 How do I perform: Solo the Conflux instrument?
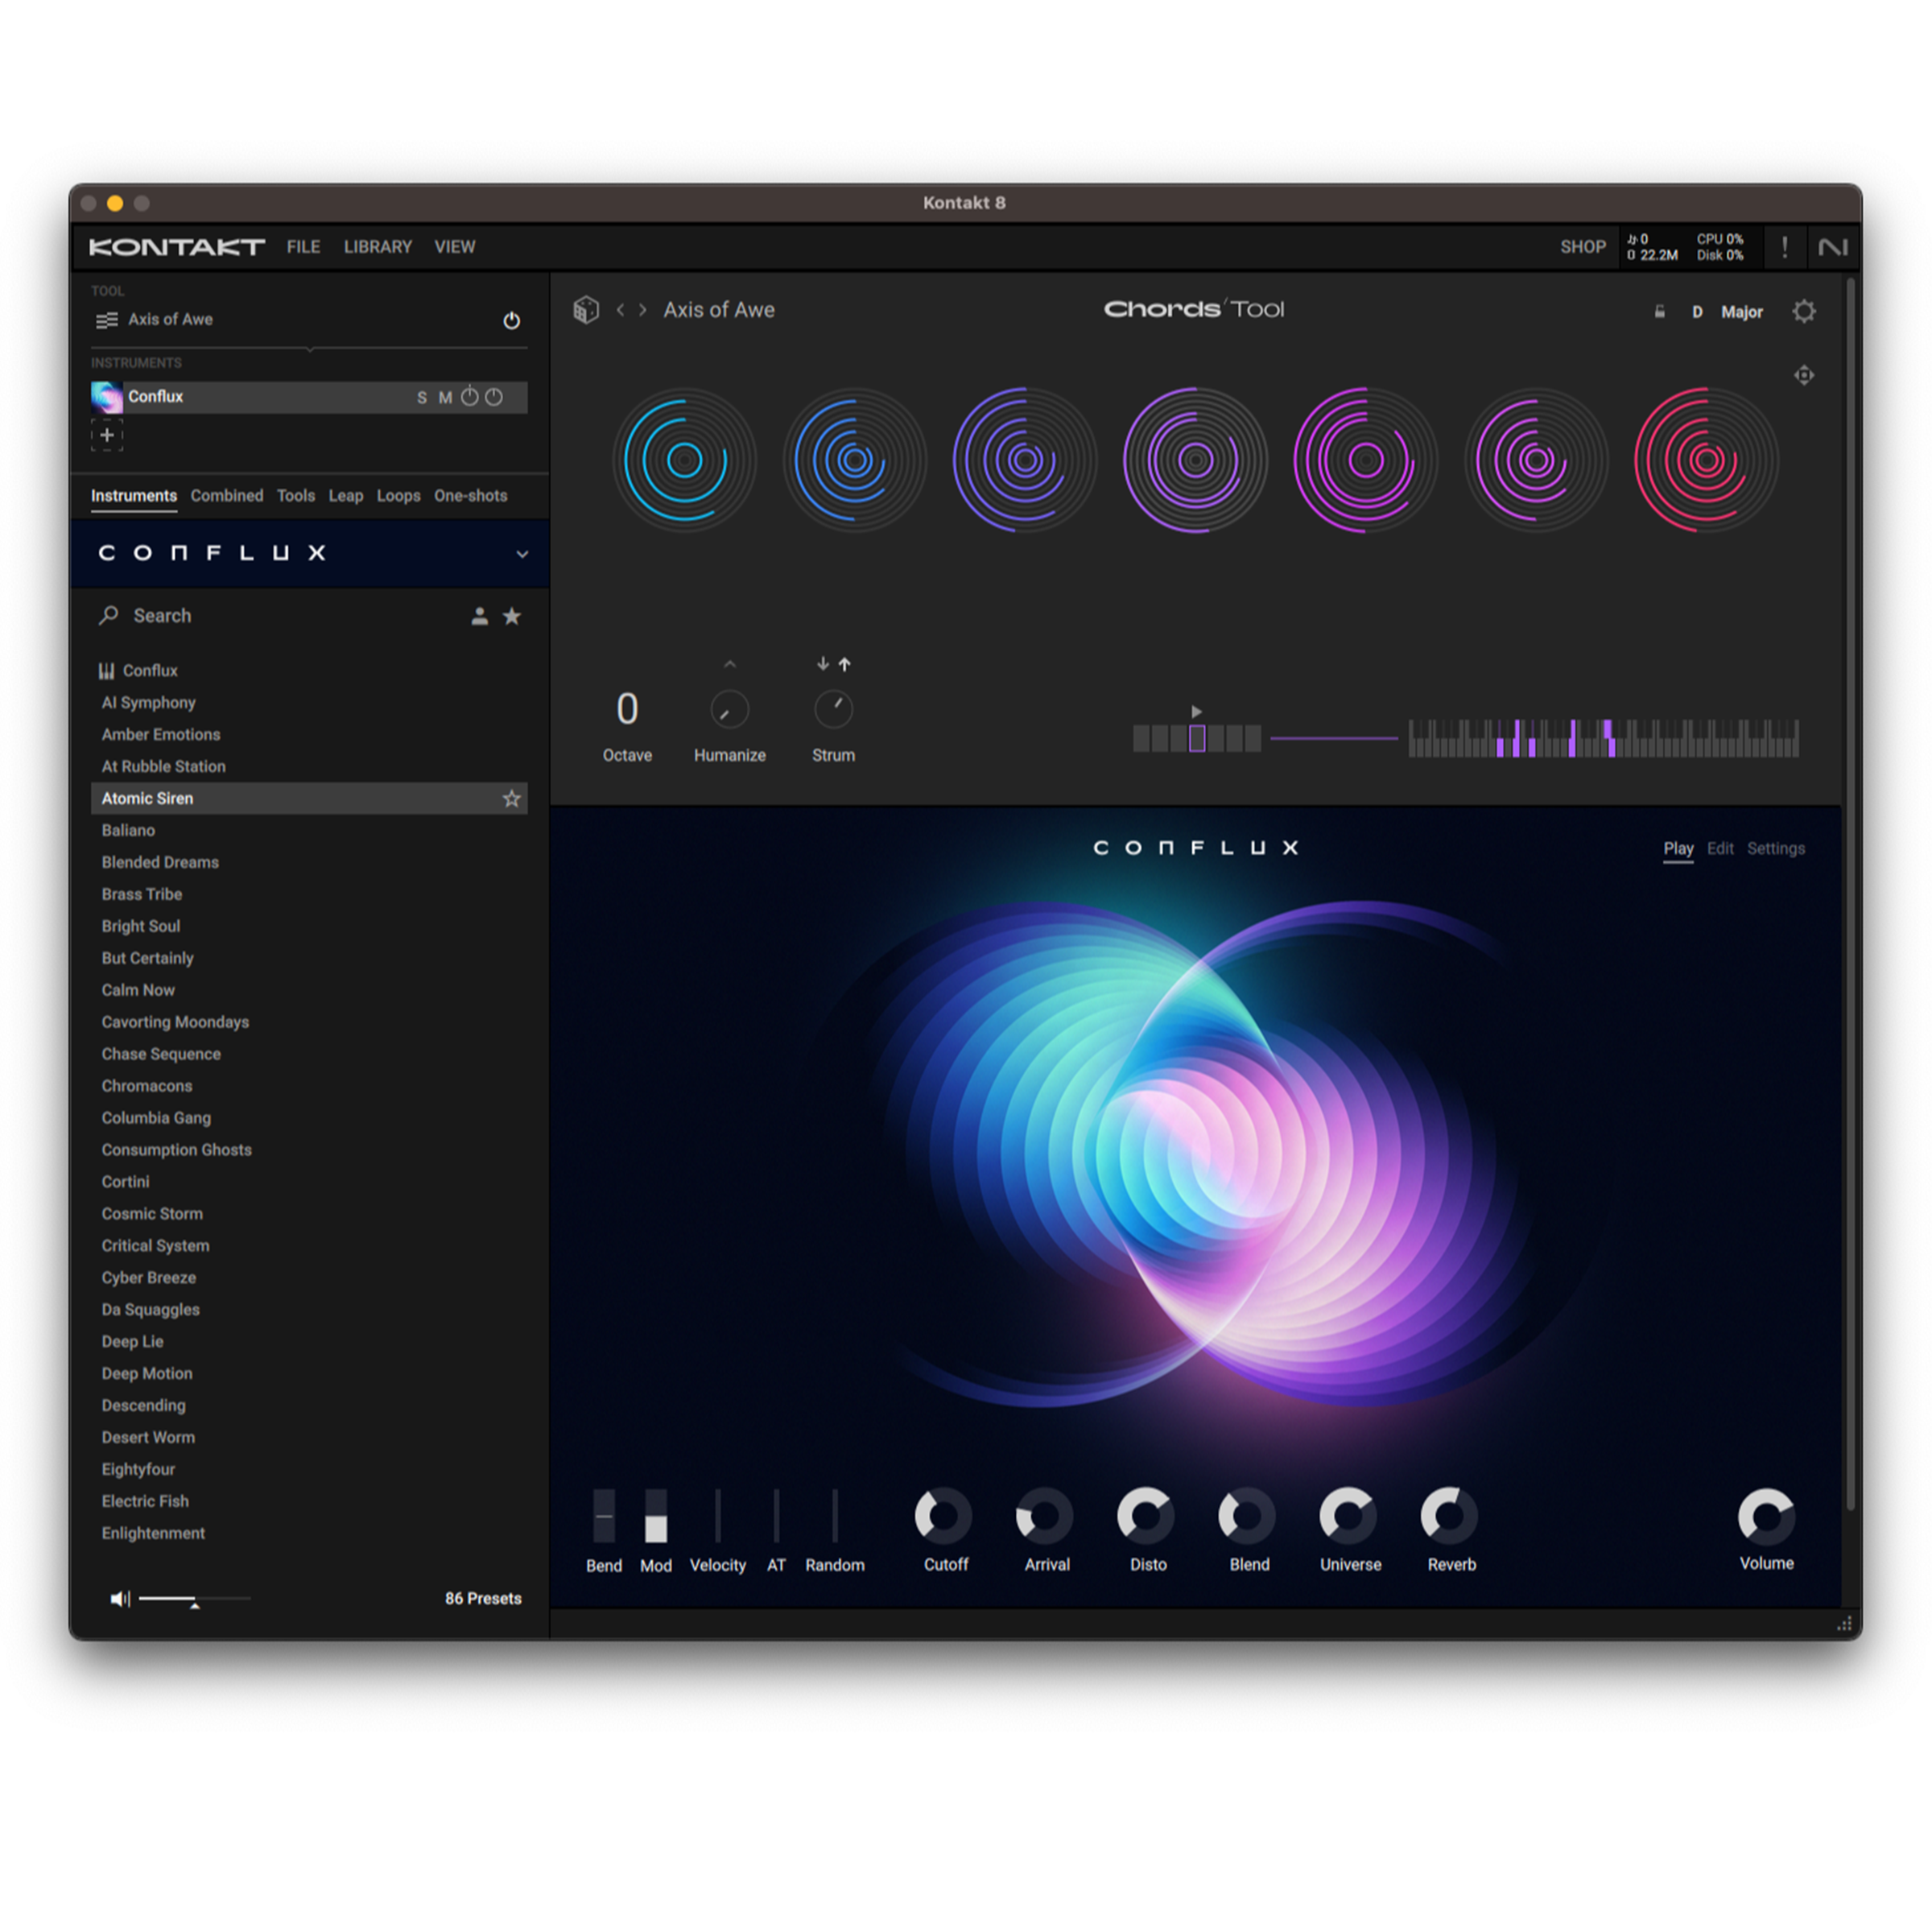[x=422, y=398]
